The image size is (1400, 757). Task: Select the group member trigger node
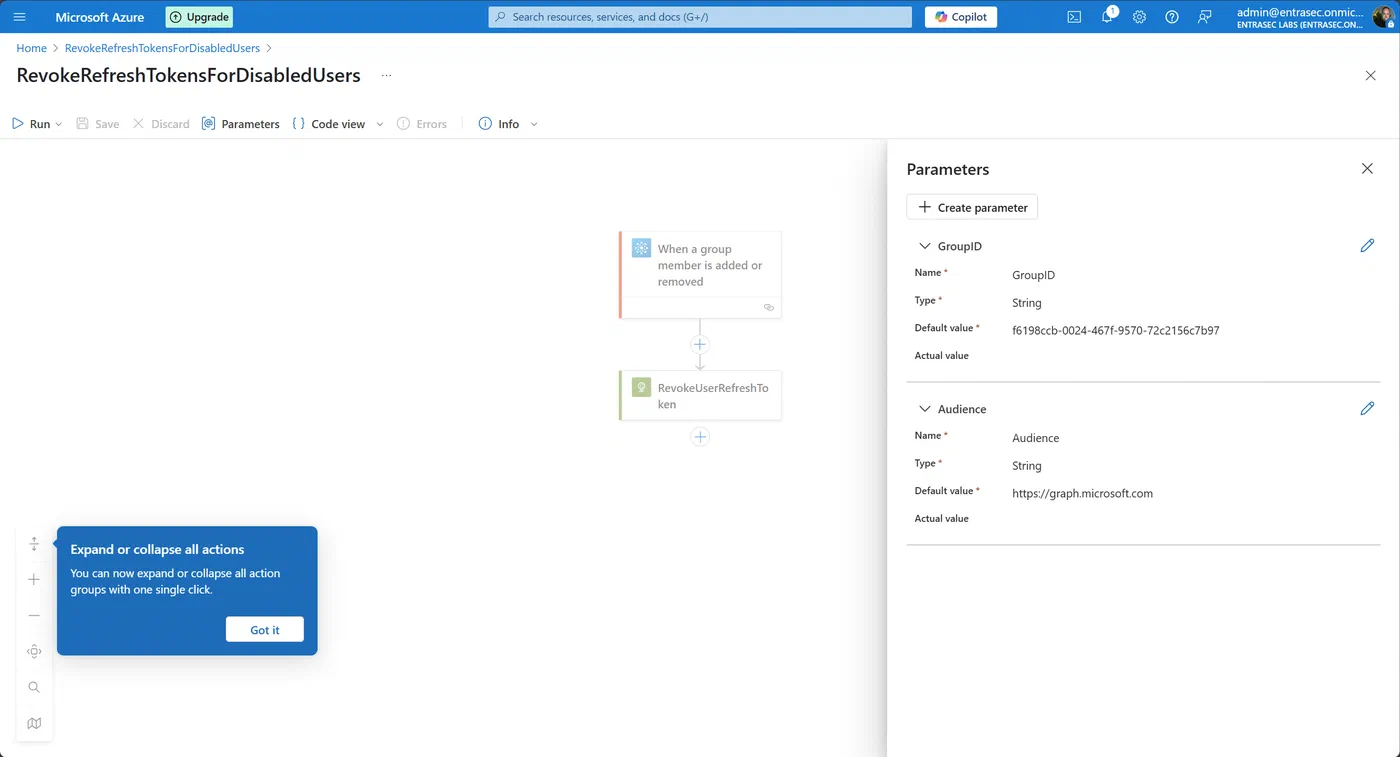pos(700,275)
